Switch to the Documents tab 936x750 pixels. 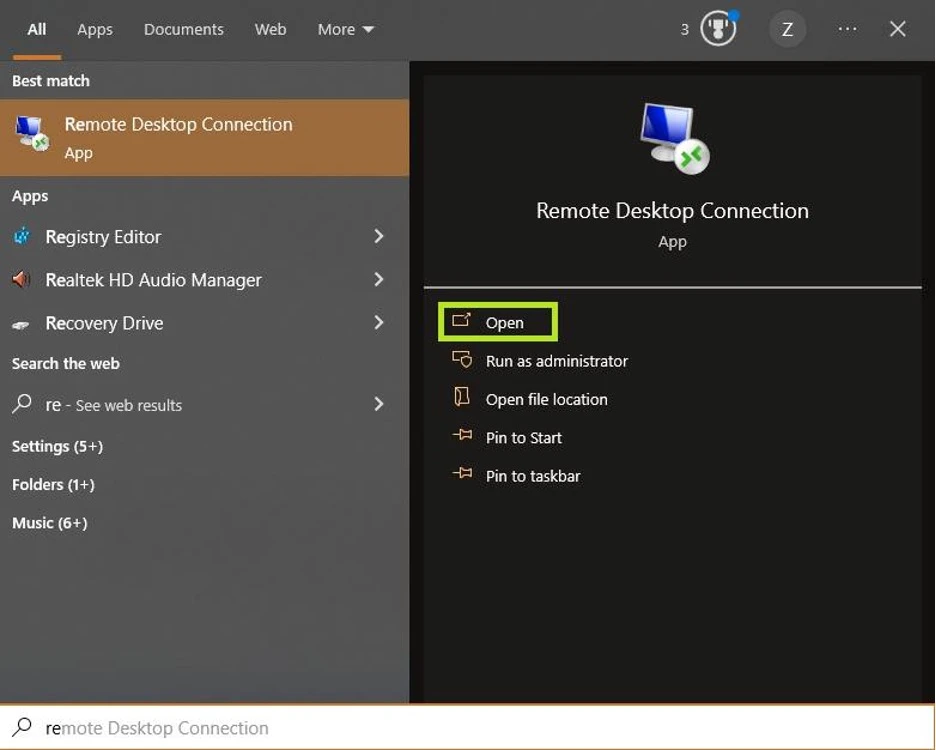[x=184, y=29]
